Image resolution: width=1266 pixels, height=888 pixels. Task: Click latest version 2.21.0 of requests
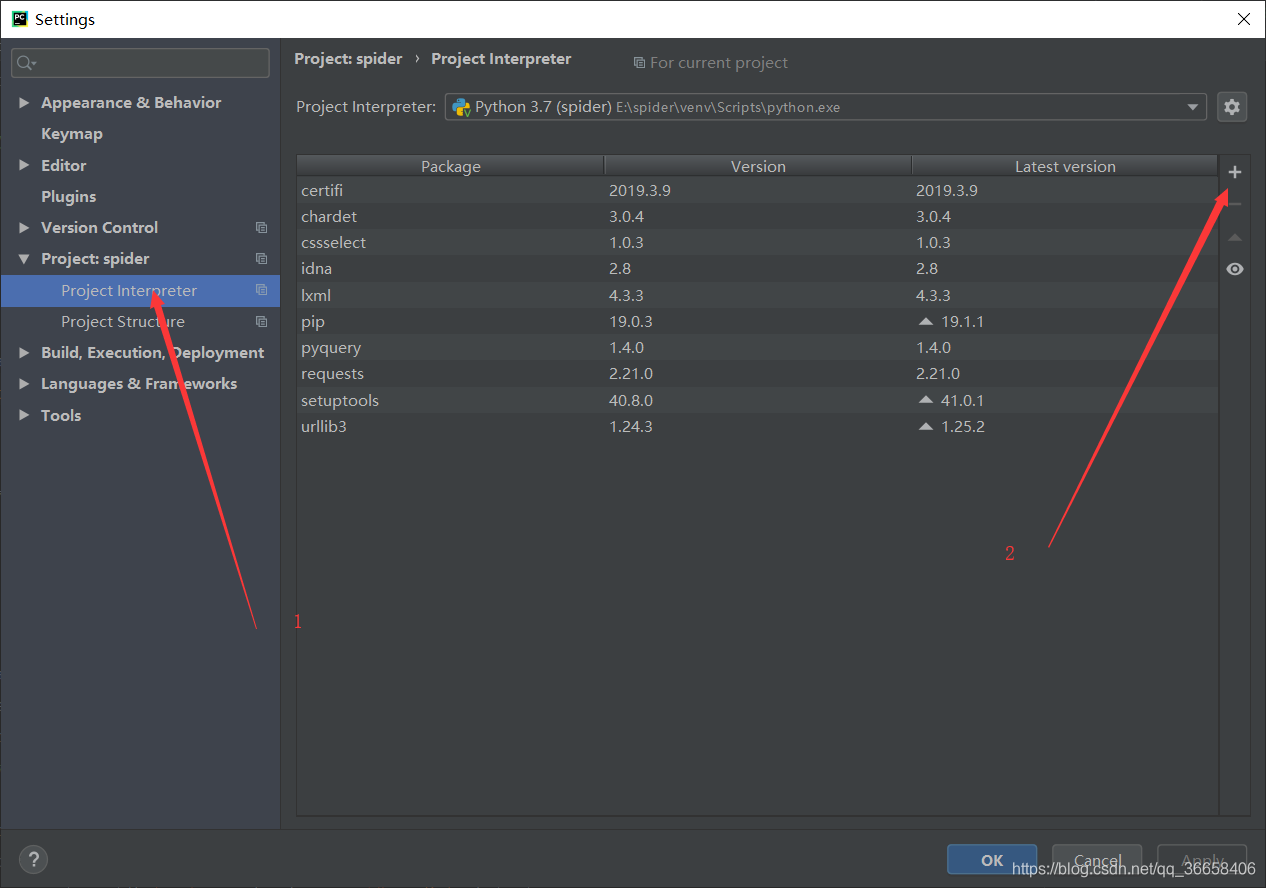pos(938,373)
